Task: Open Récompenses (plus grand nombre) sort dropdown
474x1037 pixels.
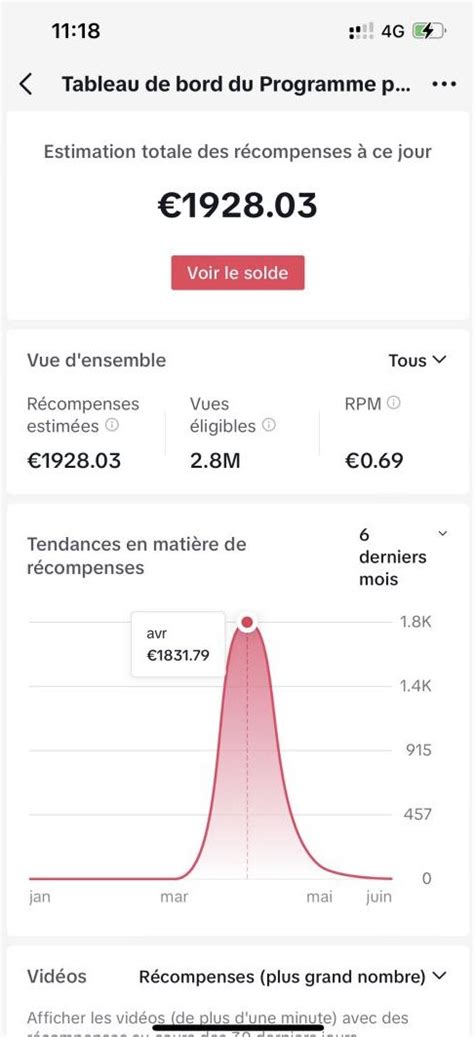Action: [x=293, y=976]
